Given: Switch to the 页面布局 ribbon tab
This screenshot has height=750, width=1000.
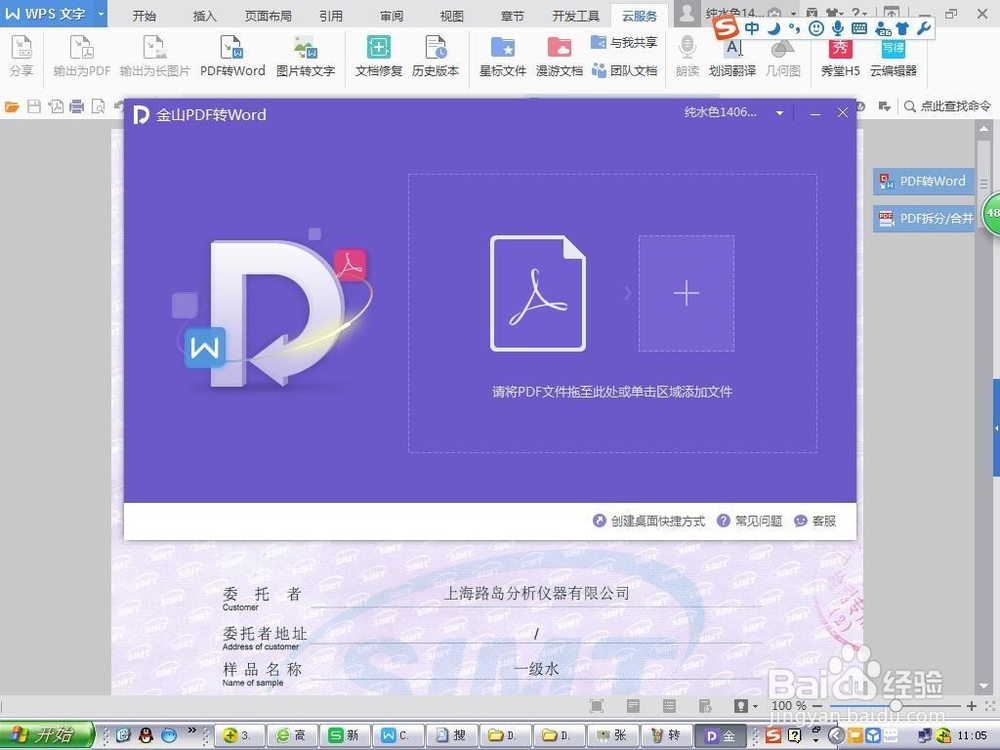Looking at the screenshot, I should point(268,15).
